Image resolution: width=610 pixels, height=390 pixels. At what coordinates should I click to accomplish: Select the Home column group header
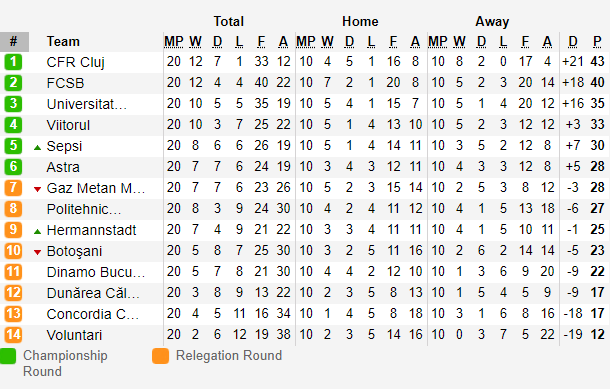point(360,21)
